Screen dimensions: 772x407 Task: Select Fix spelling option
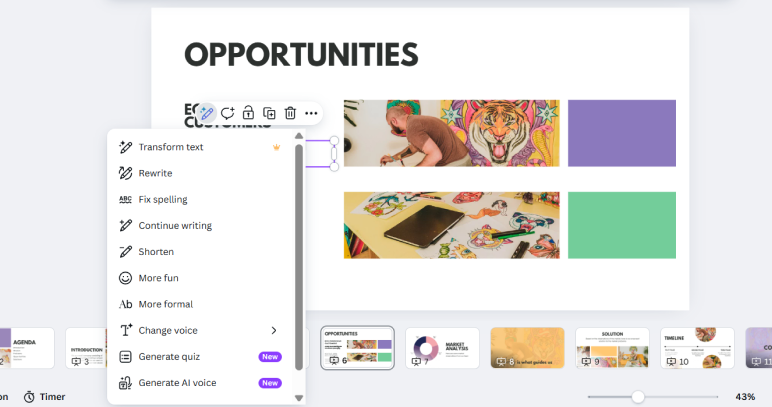coord(199,199)
